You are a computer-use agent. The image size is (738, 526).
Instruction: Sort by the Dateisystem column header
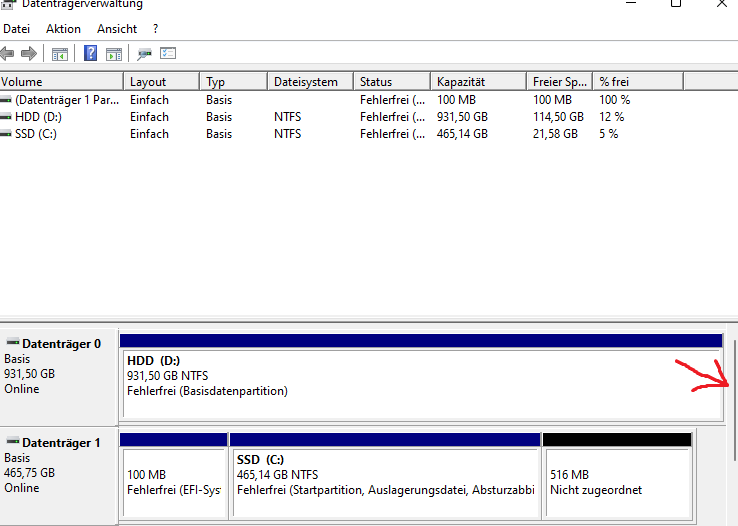[x=310, y=81]
